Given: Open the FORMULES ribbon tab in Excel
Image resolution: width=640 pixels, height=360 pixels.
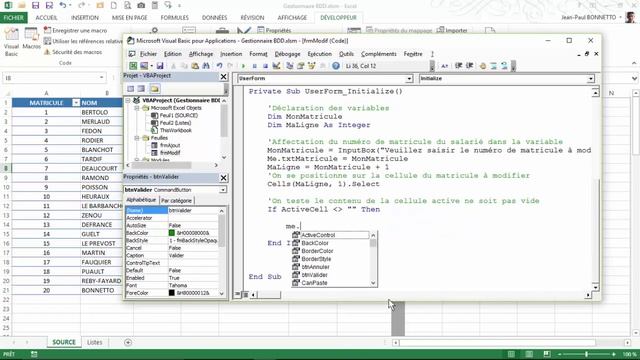Looking at the screenshot, I should click(175, 18).
